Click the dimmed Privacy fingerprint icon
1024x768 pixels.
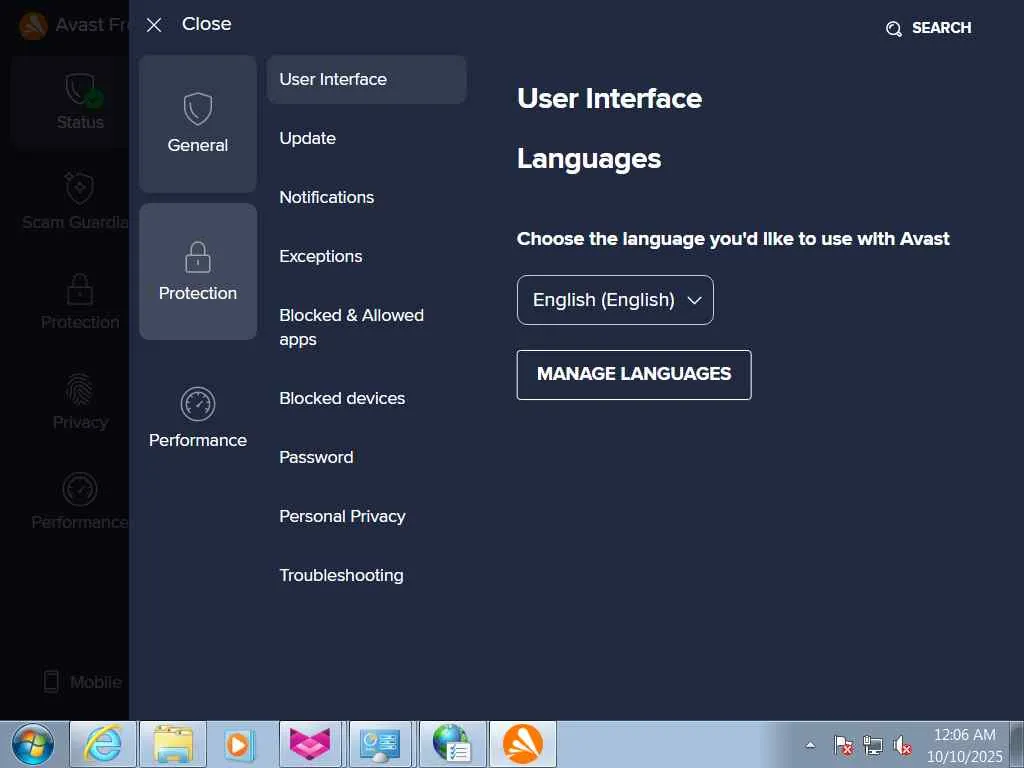[x=79, y=389]
